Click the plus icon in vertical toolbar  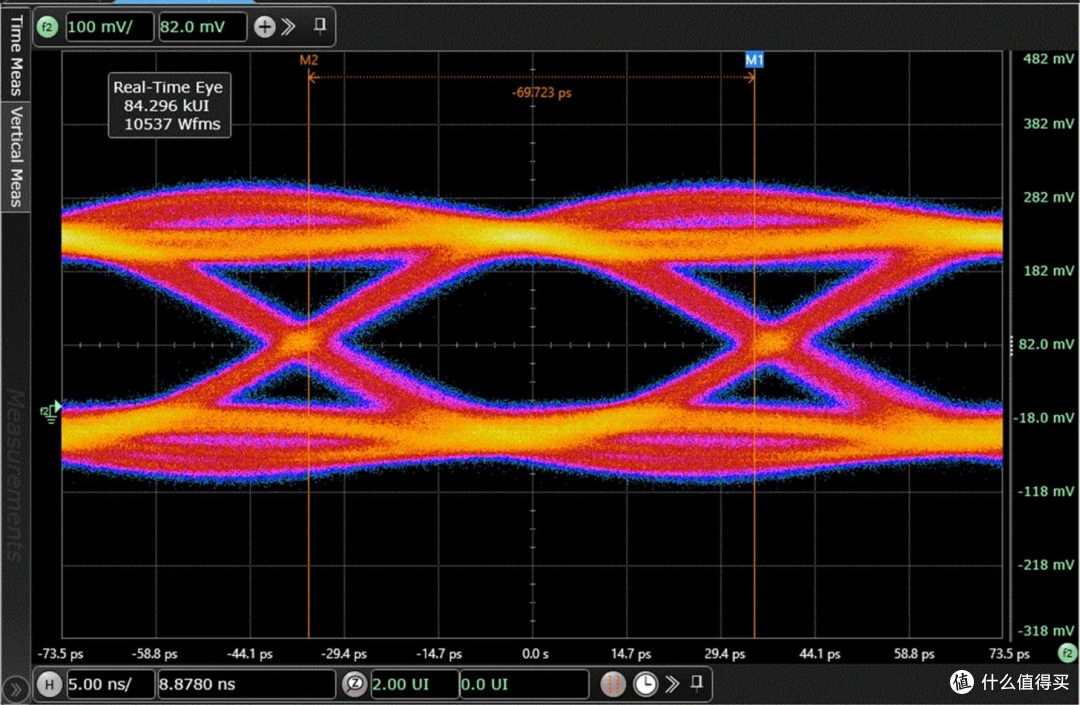(264, 27)
